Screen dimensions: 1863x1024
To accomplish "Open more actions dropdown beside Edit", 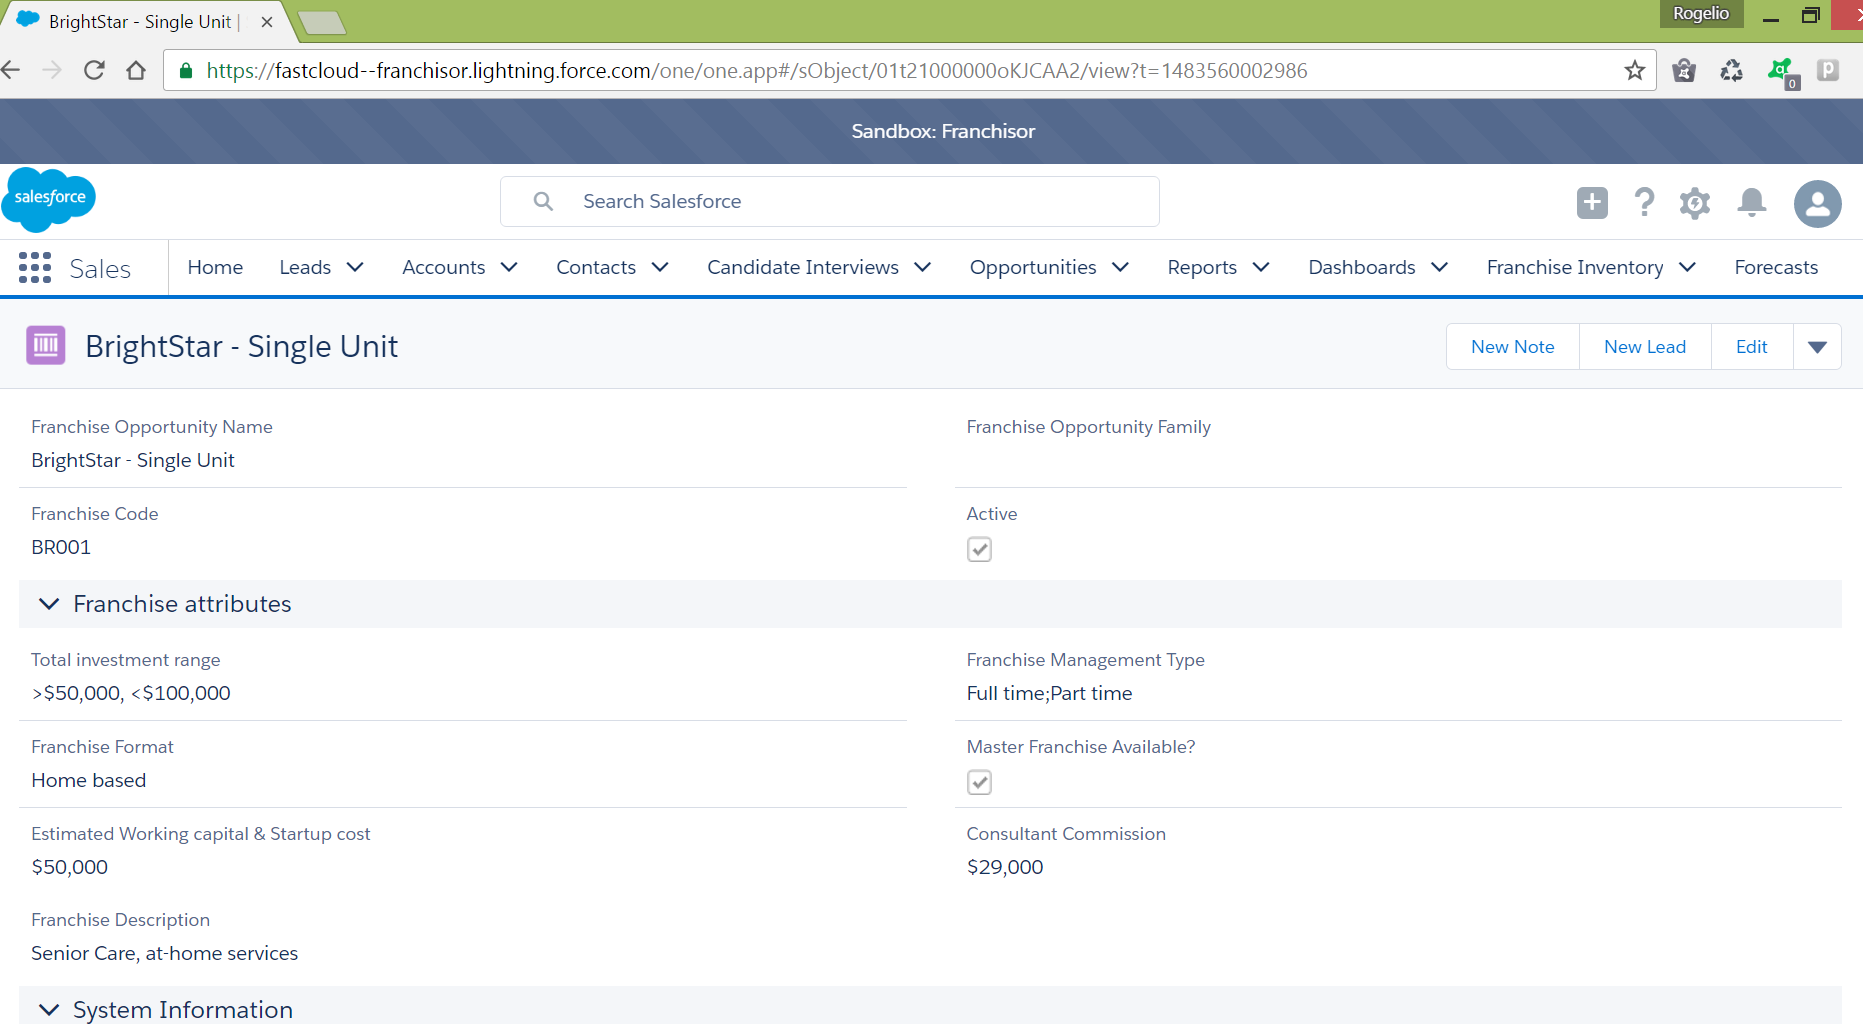I will point(1817,347).
